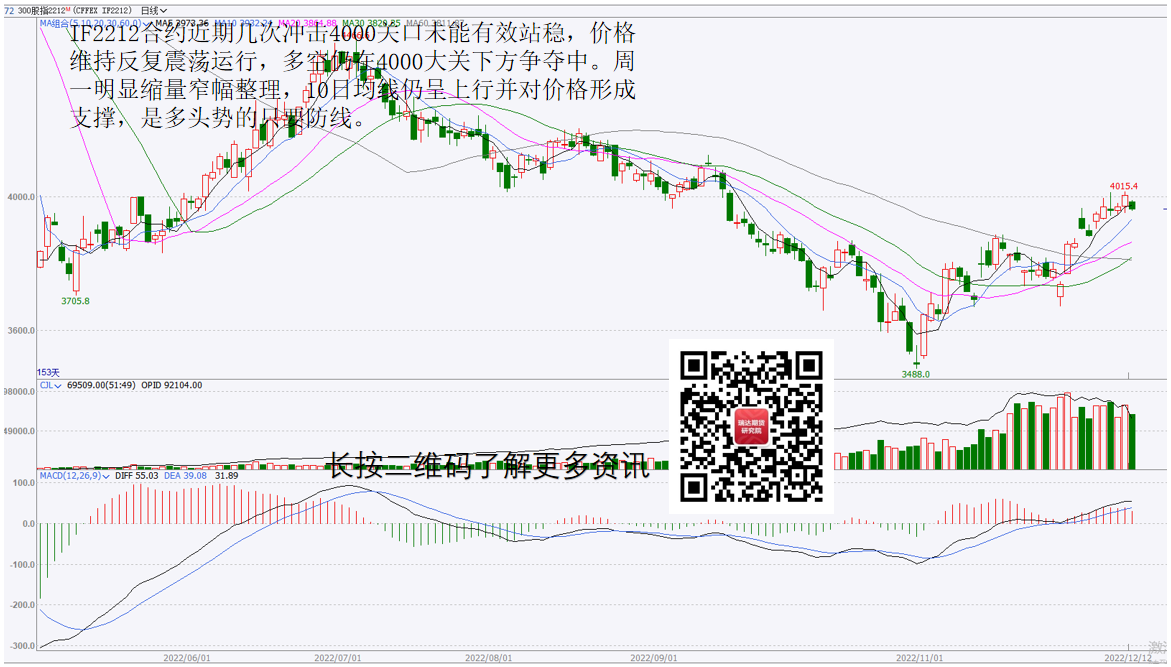Click the OPID 92104.00 open interest label

171,385
